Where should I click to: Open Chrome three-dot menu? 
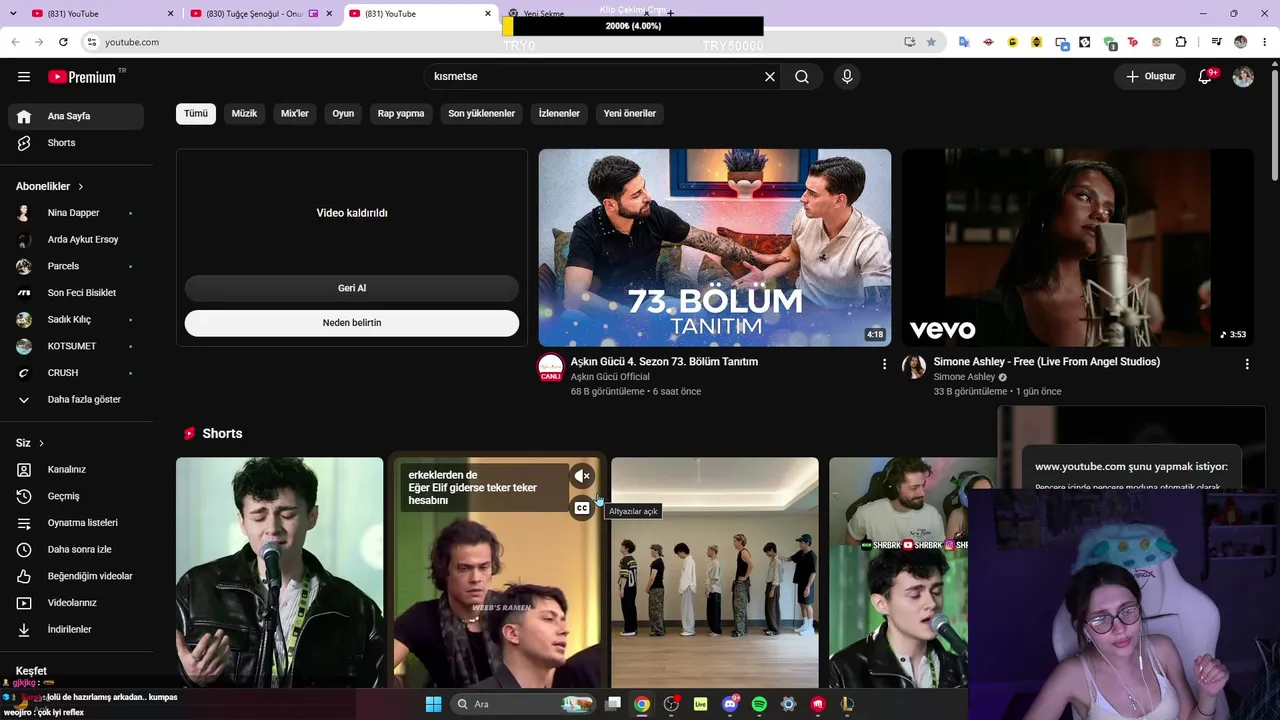(x=1265, y=42)
